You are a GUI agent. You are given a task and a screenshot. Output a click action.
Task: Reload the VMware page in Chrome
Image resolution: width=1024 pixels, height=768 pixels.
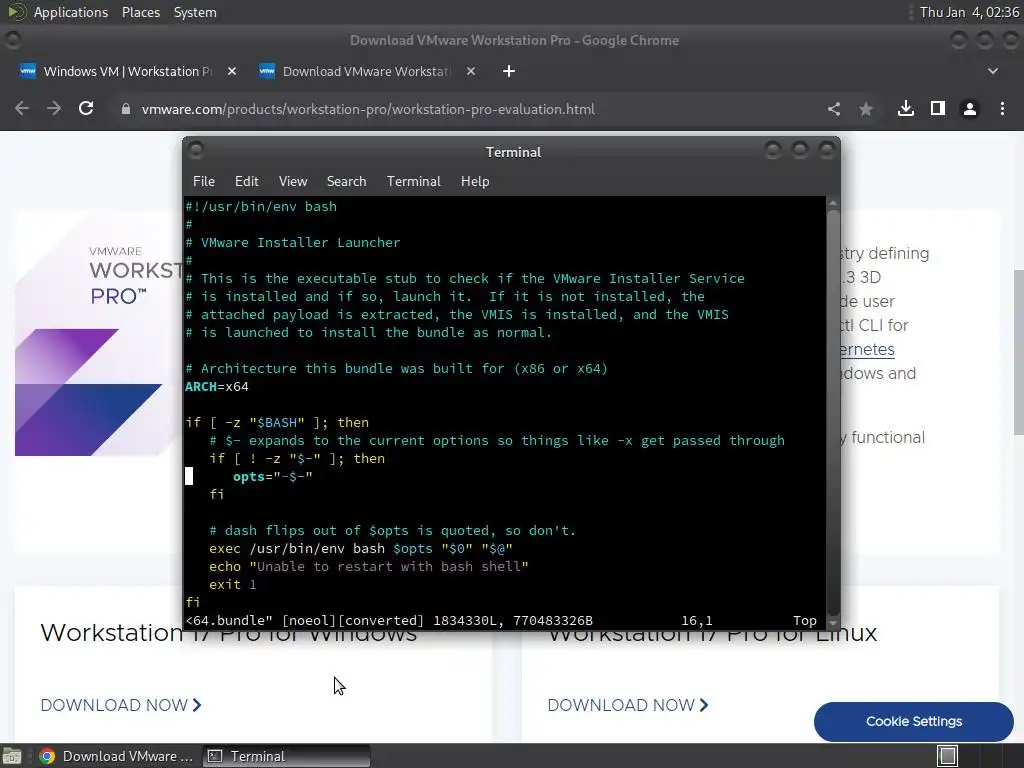point(86,108)
